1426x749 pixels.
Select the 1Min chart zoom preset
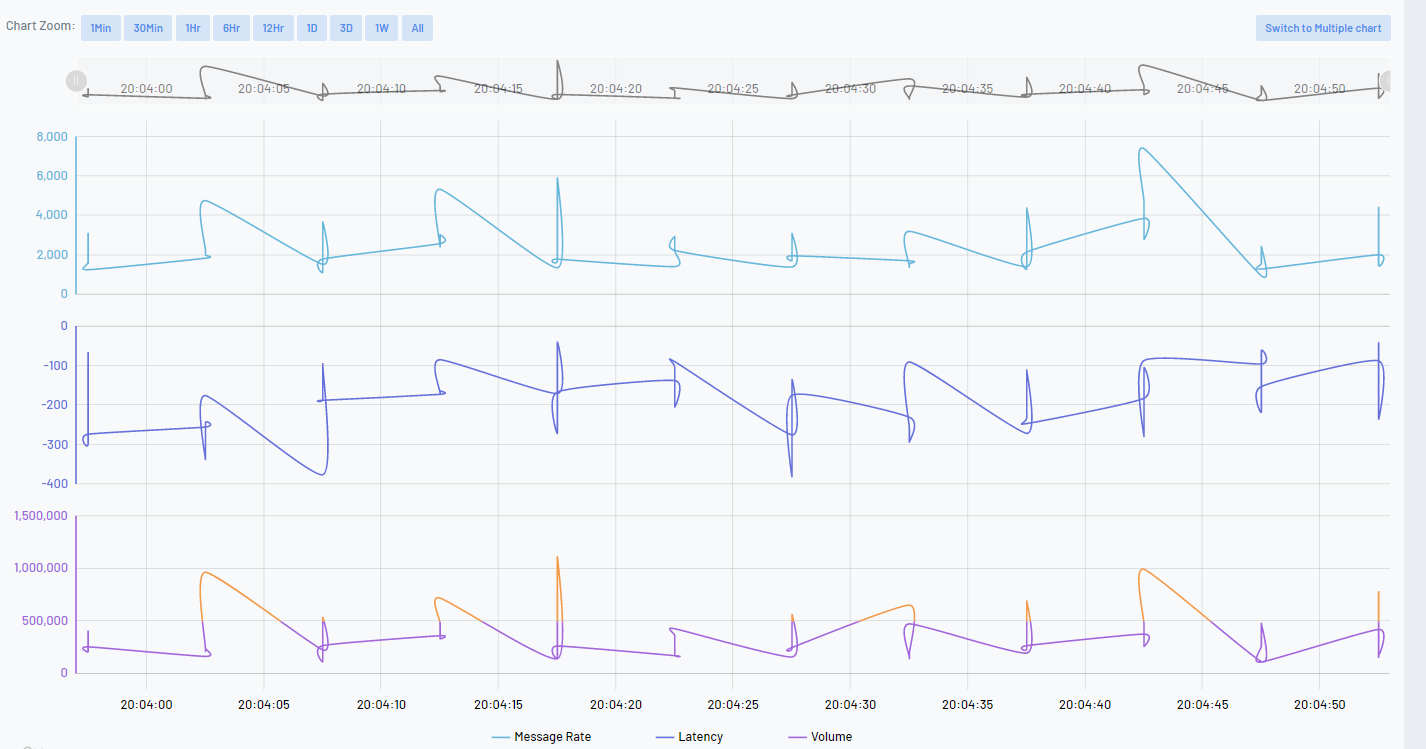click(x=100, y=27)
